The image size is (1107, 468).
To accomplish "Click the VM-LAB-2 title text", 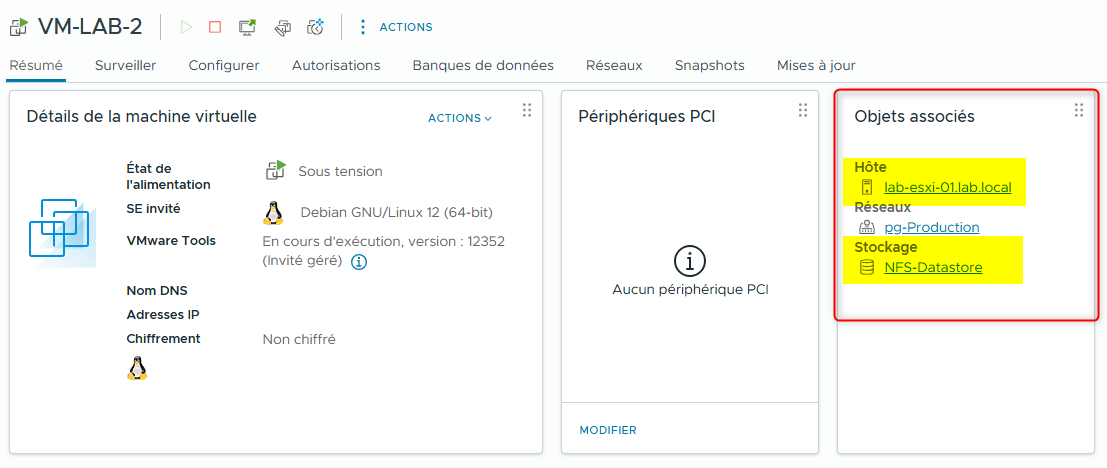I will point(90,27).
